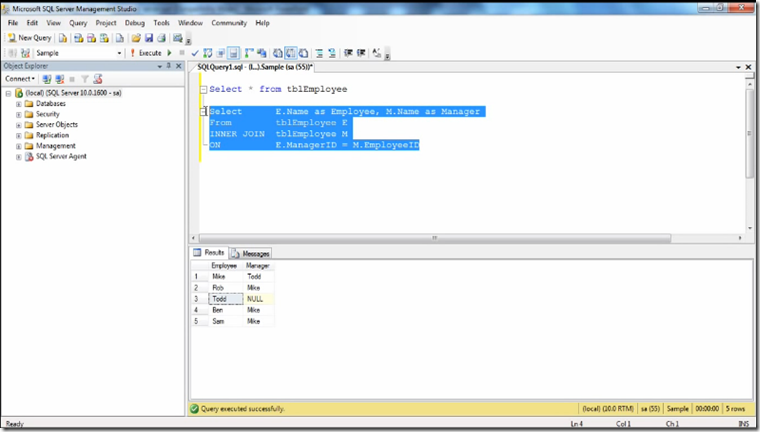Viewport: 760px width, 432px height.
Task: Open the Project menu
Action: tap(106, 23)
